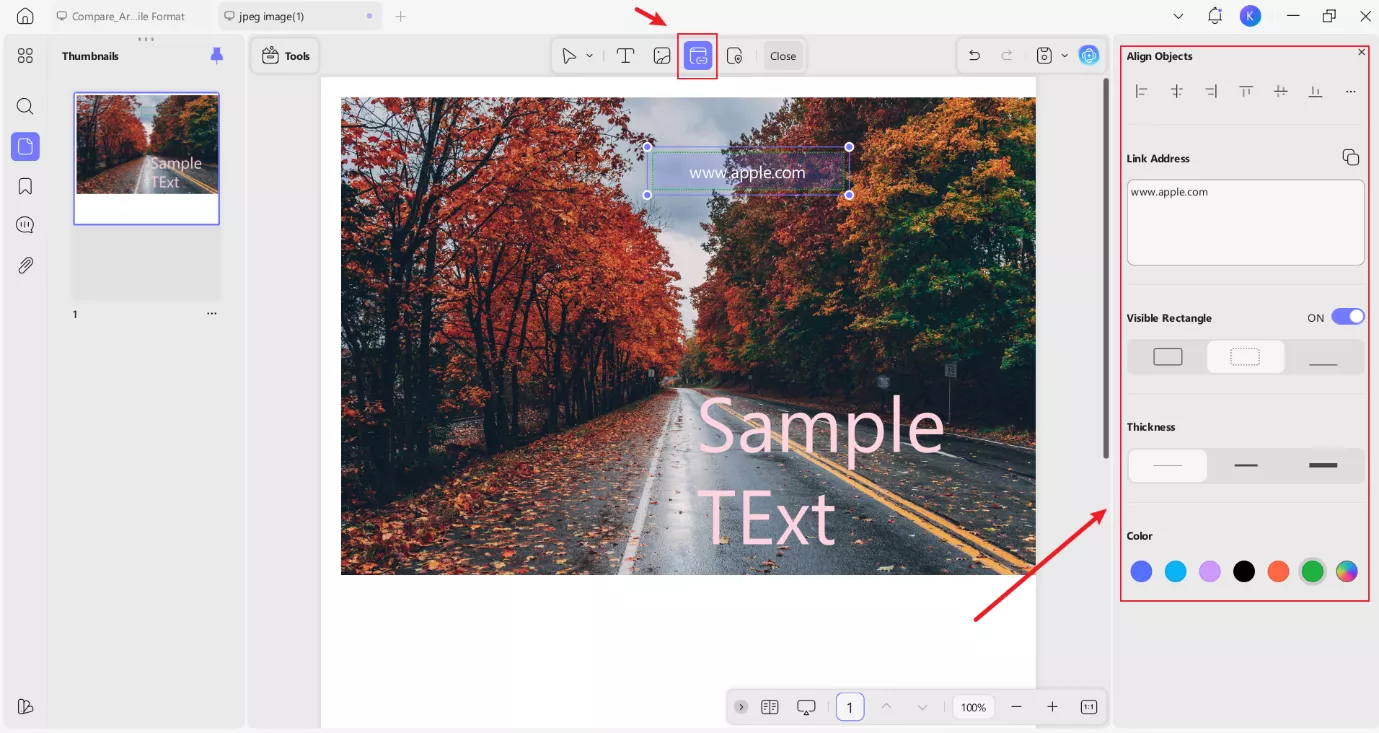1379x733 pixels.
Task: Open the Search panel icon
Action: 26,106
